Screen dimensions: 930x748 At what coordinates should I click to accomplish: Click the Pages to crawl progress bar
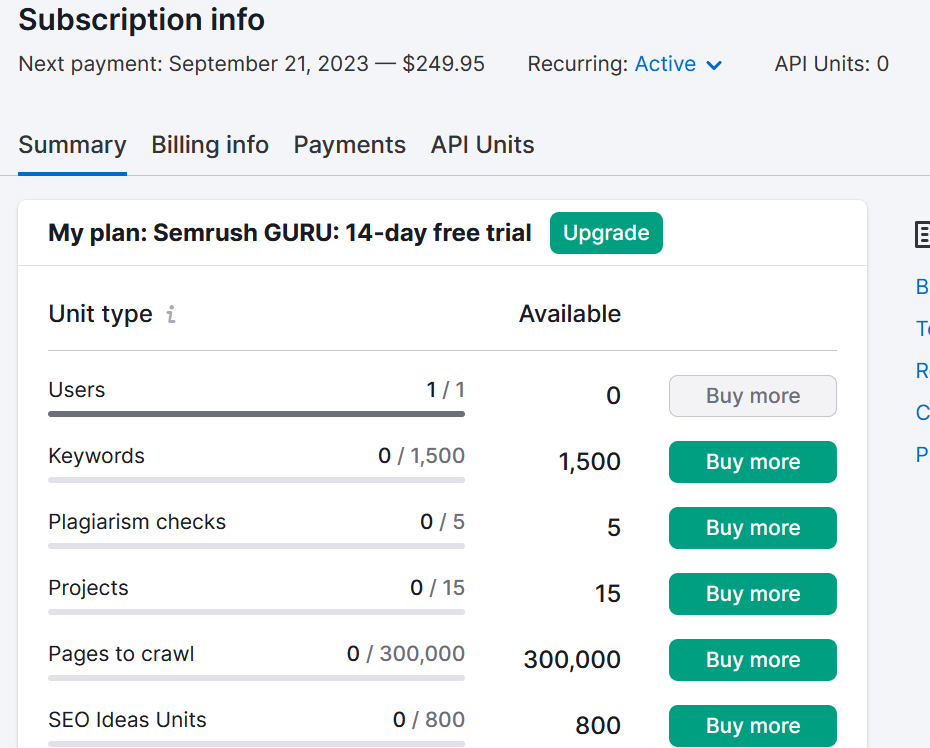pos(256,678)
